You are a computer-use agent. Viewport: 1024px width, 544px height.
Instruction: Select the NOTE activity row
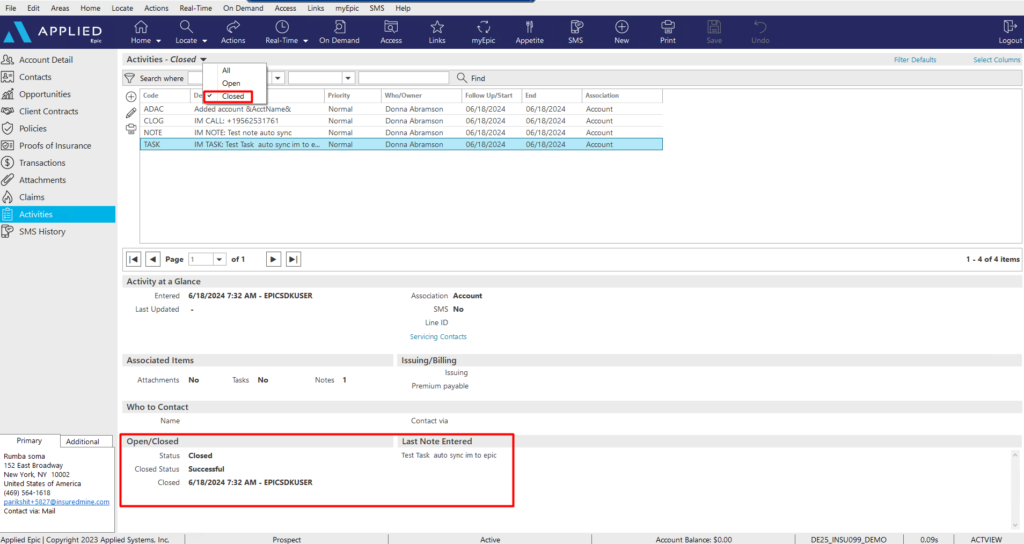click(x=401, y=133)
